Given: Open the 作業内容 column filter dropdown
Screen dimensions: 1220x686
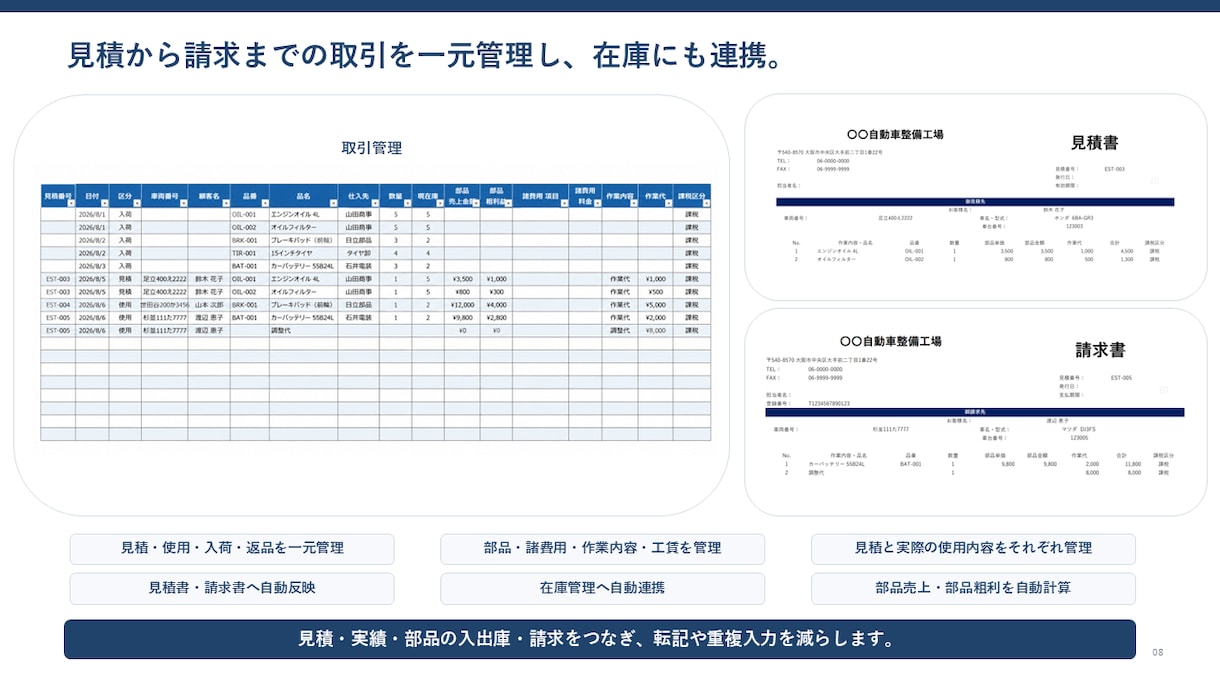Looking at the screenshot, I should (634, 203).
